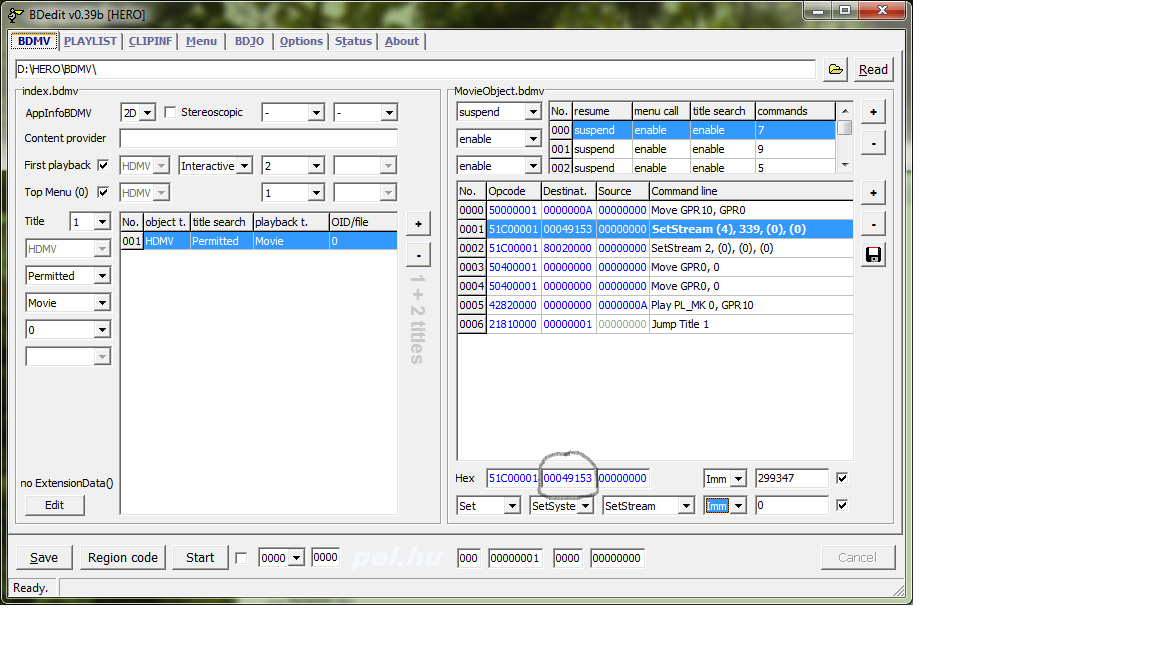Screen dimensions: 1152x648
Task: Toggle the Stereoscopic checkbox
Action: (x=170, y=112)
